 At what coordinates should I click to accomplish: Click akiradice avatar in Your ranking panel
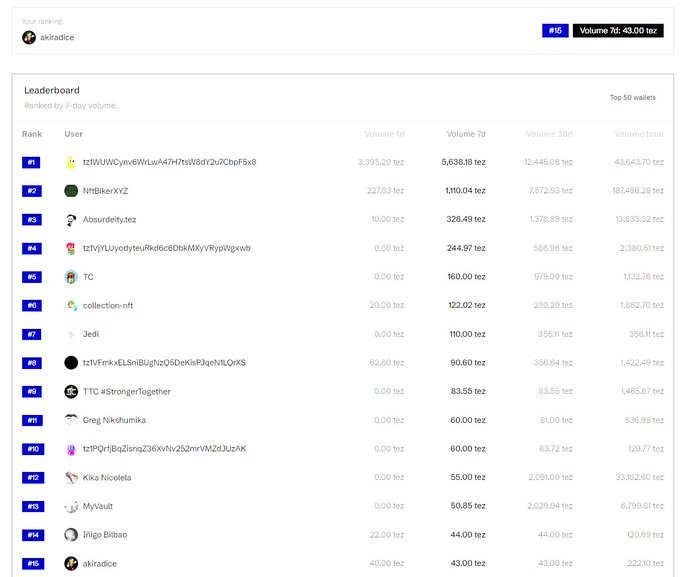coord(29,37)
